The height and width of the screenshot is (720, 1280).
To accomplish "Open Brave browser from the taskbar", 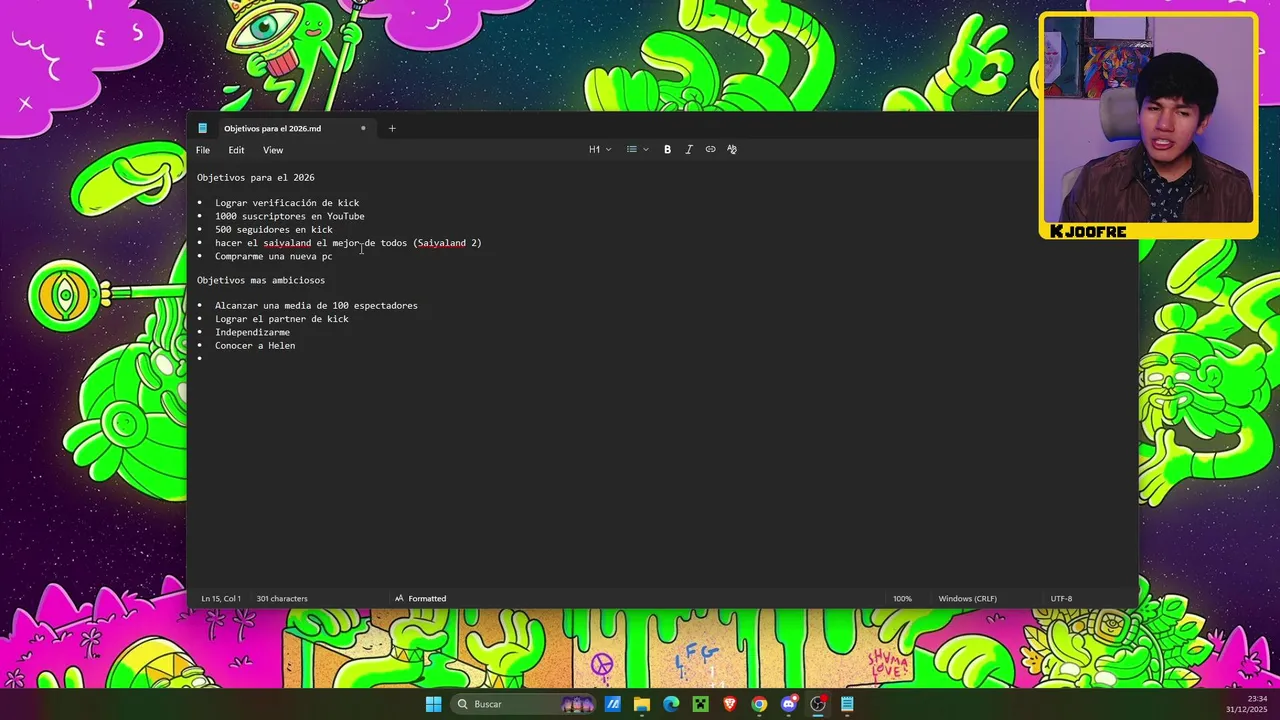I will (730, 704).
